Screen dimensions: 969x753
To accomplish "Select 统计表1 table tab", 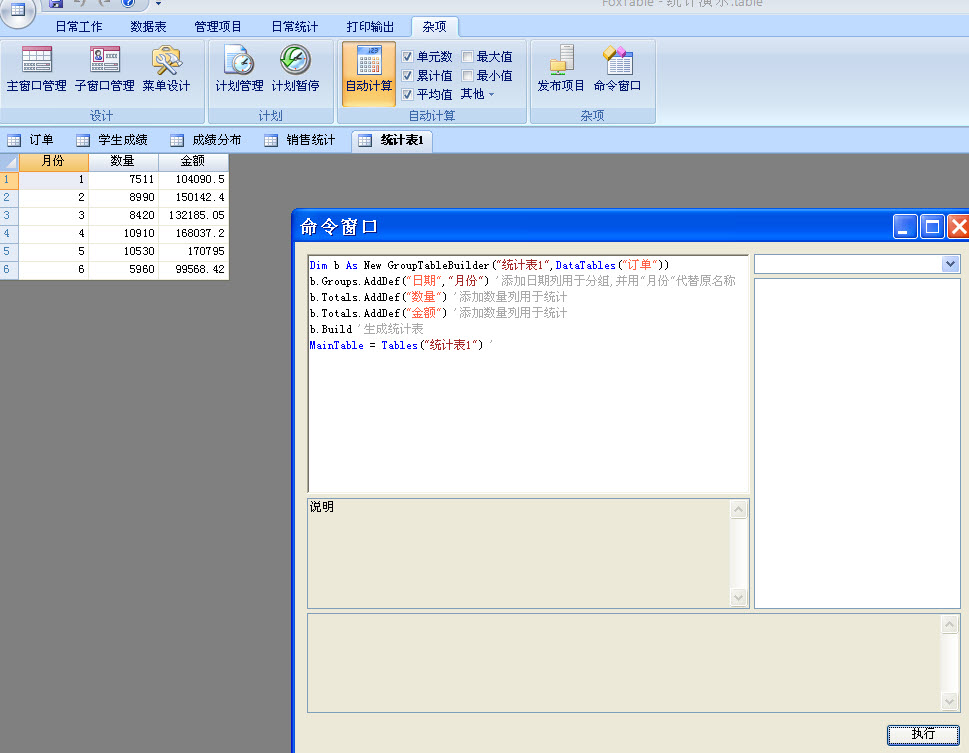I will click(x=392, y=140).
